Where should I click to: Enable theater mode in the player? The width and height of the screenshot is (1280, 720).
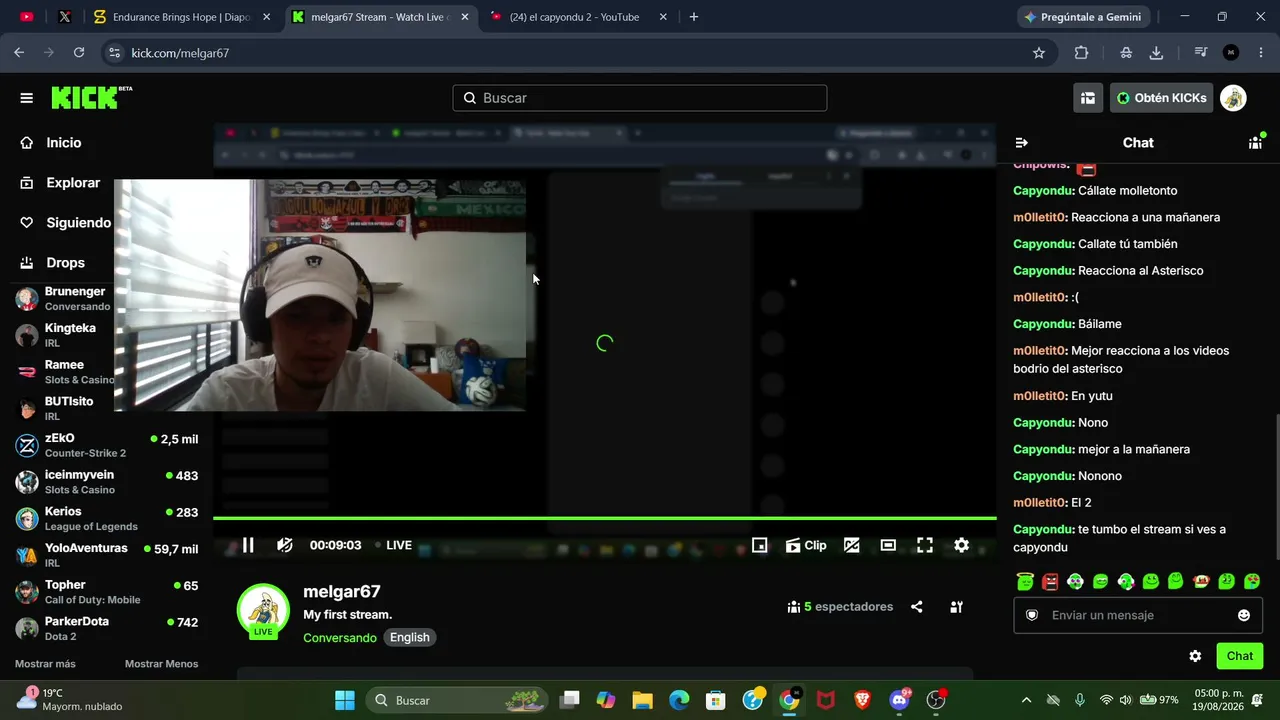tap(888, 545)
